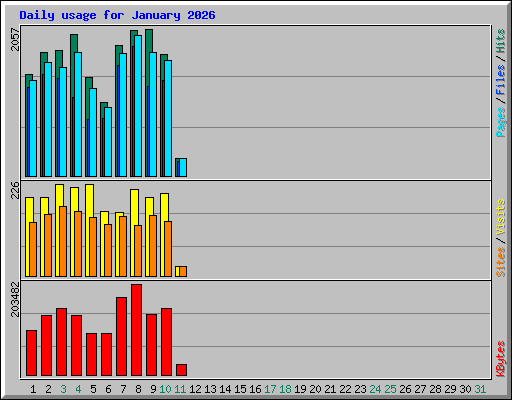Click the orange sites bar for day 3
The image size is (512, 400).
[63, 241]
